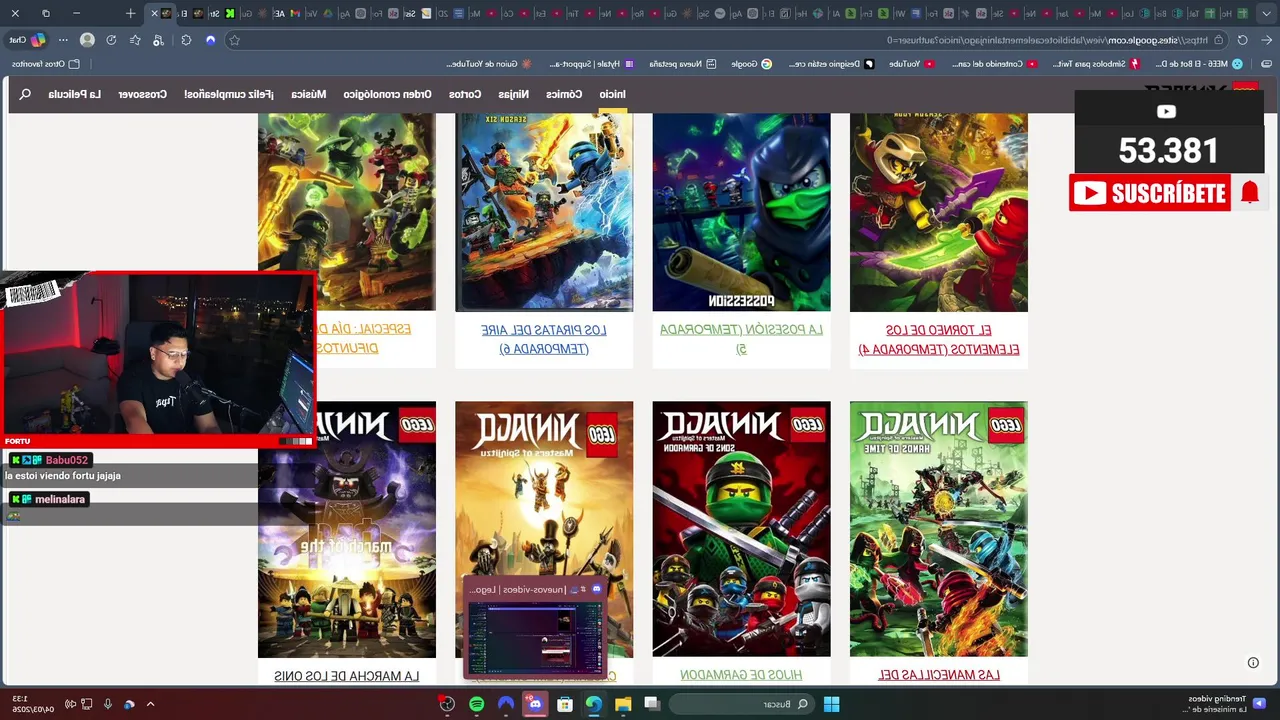Click the Tournament of Elements season four poster
Image resolution: width=1280 pixels, height=720 pixels.
tap(939, 212)
